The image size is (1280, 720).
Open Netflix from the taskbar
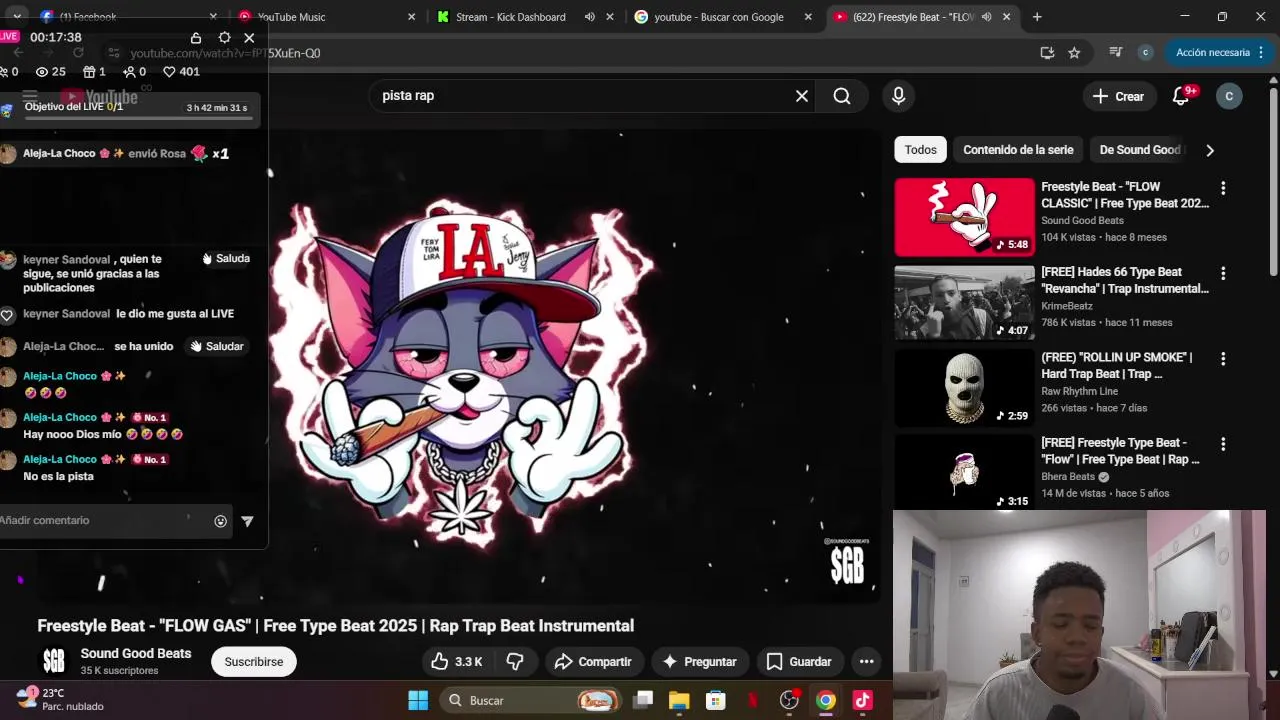click(x=753, y=700)
